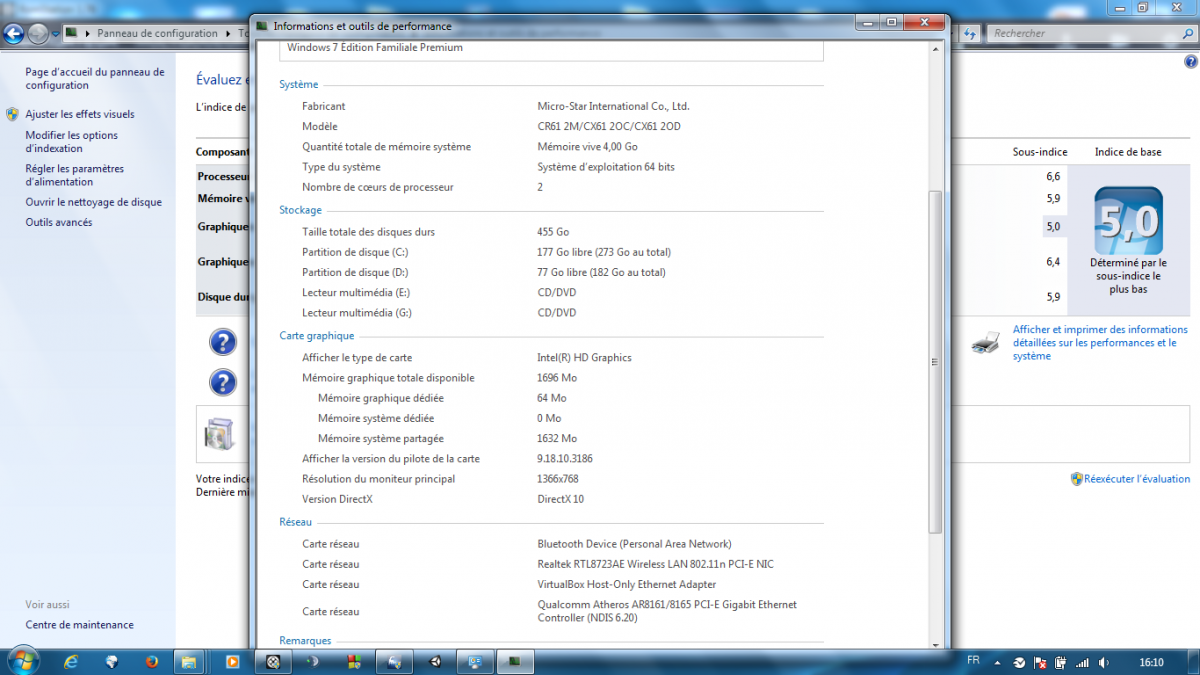Click the Realtek RTL8723AE Wireless LAN entry
This screenshot has height=675, width=1200.
[655, 564]
